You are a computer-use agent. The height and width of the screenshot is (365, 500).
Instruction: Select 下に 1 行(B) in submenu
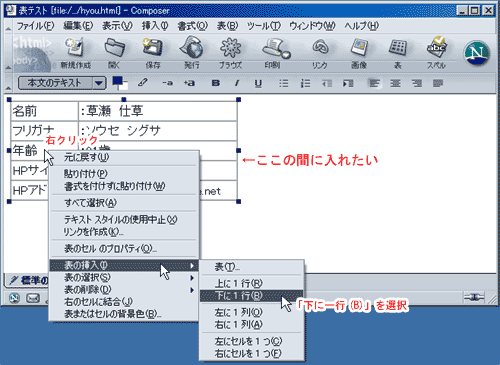(x=252, y=296)
